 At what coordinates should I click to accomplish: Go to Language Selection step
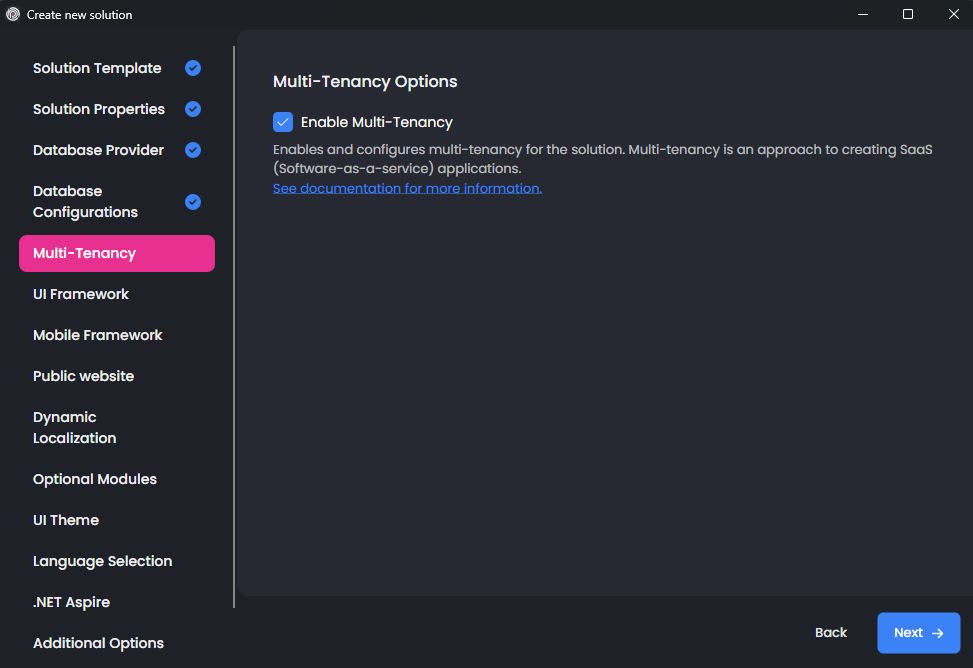pos(102,561)
